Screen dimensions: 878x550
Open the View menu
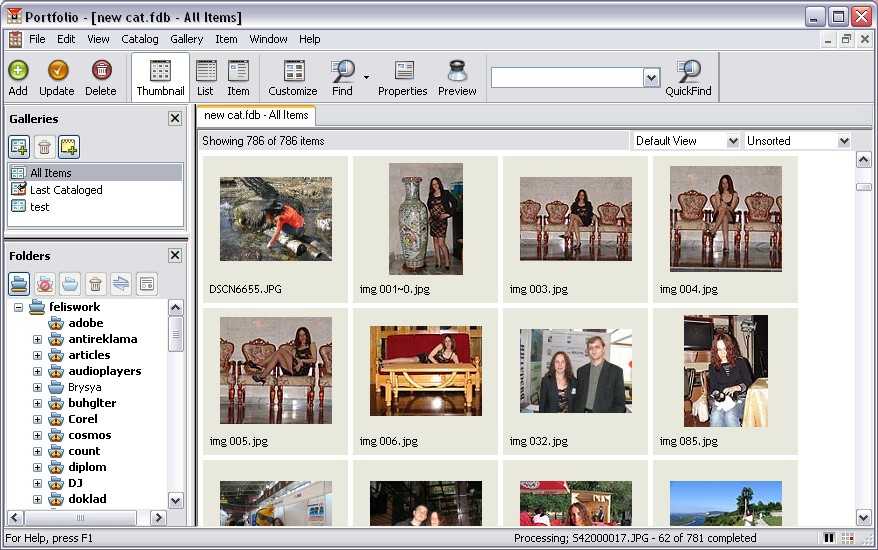98,39
